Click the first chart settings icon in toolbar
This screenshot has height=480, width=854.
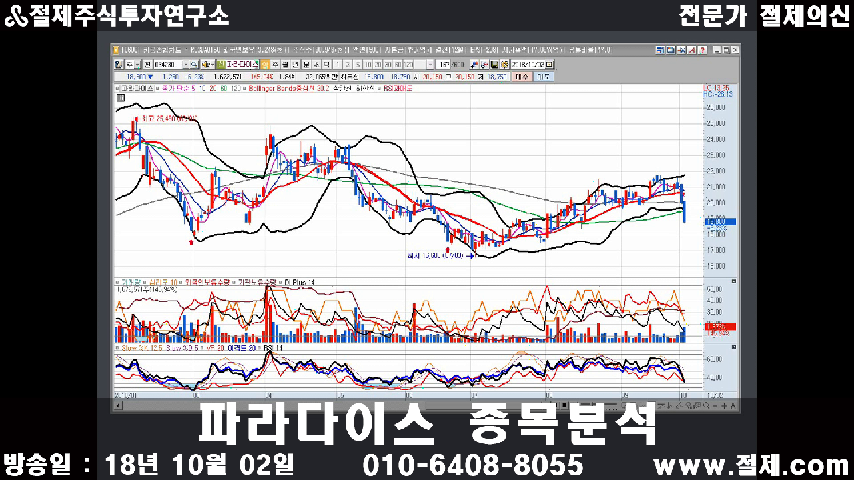[x=118, y=64]
